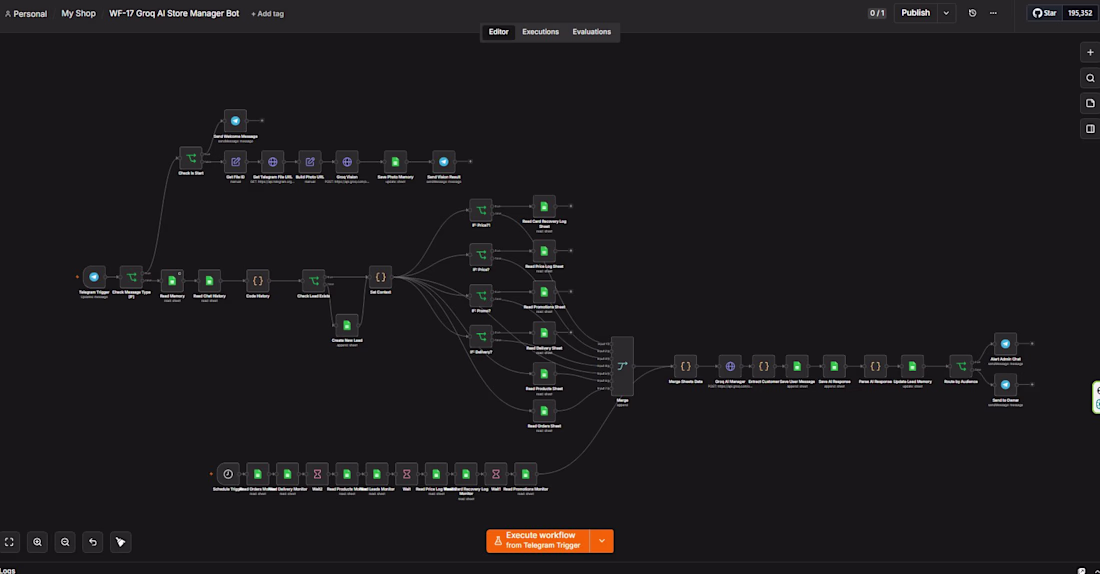Select the Send to Owner node
The image size is (1100, 574).
pyautogui.click(x=1005, y=385)
